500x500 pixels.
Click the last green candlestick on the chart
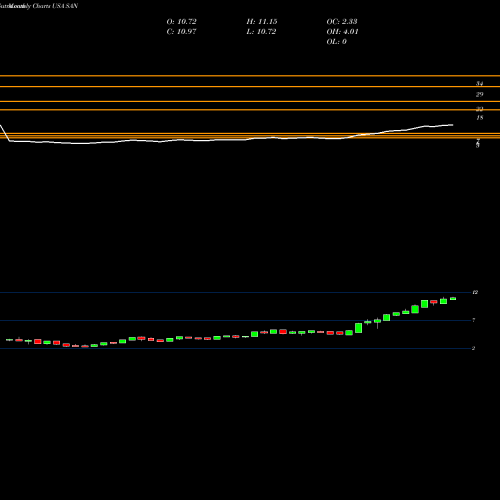(453, 299)
